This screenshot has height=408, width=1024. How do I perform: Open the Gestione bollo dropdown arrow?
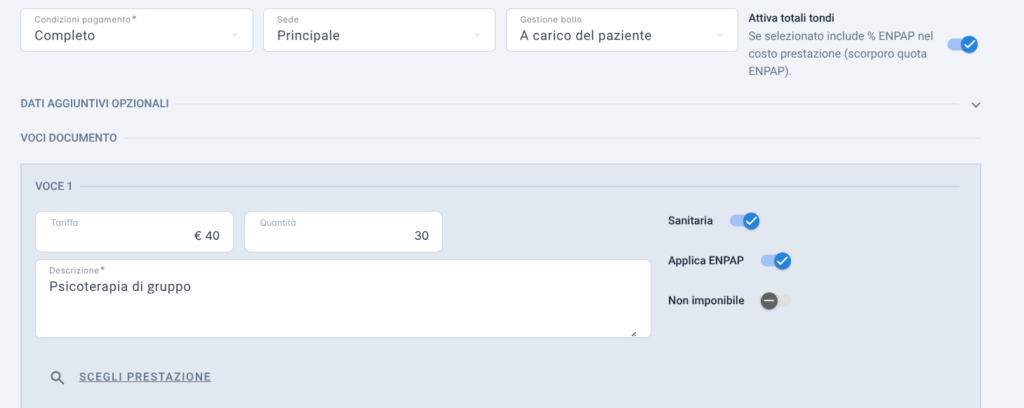coord(720,35)
